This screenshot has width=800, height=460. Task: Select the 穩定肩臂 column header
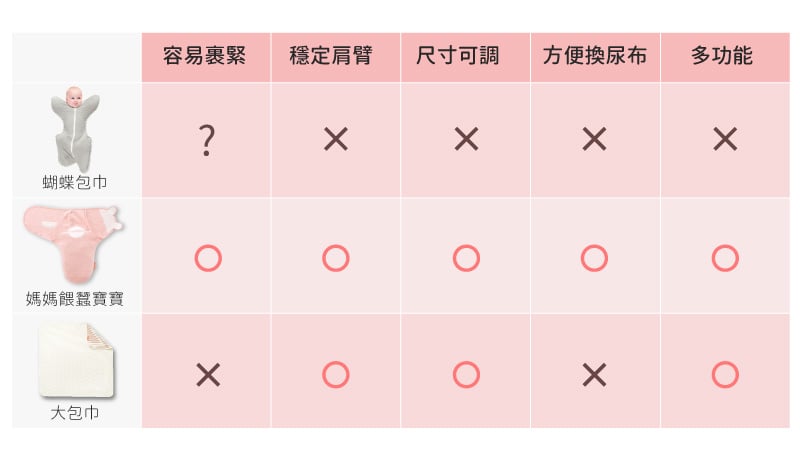click(x=335, y=56)
